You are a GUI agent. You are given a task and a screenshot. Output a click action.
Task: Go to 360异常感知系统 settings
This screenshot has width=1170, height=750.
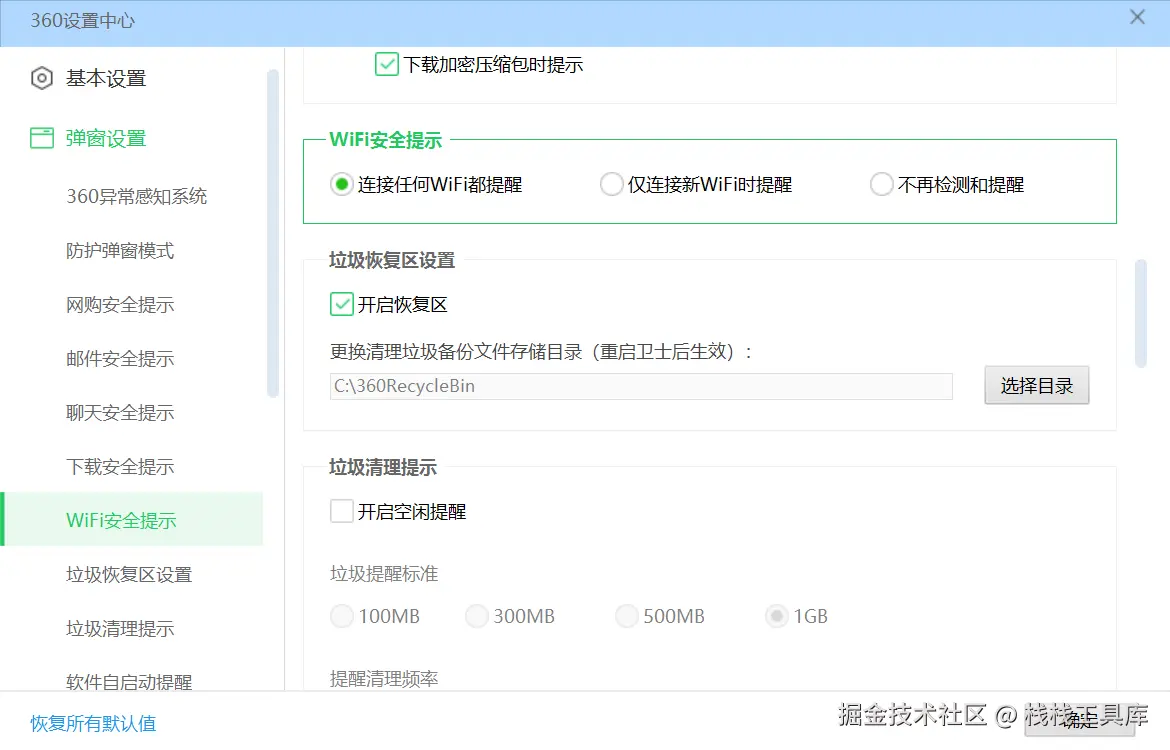coord(137,196)
